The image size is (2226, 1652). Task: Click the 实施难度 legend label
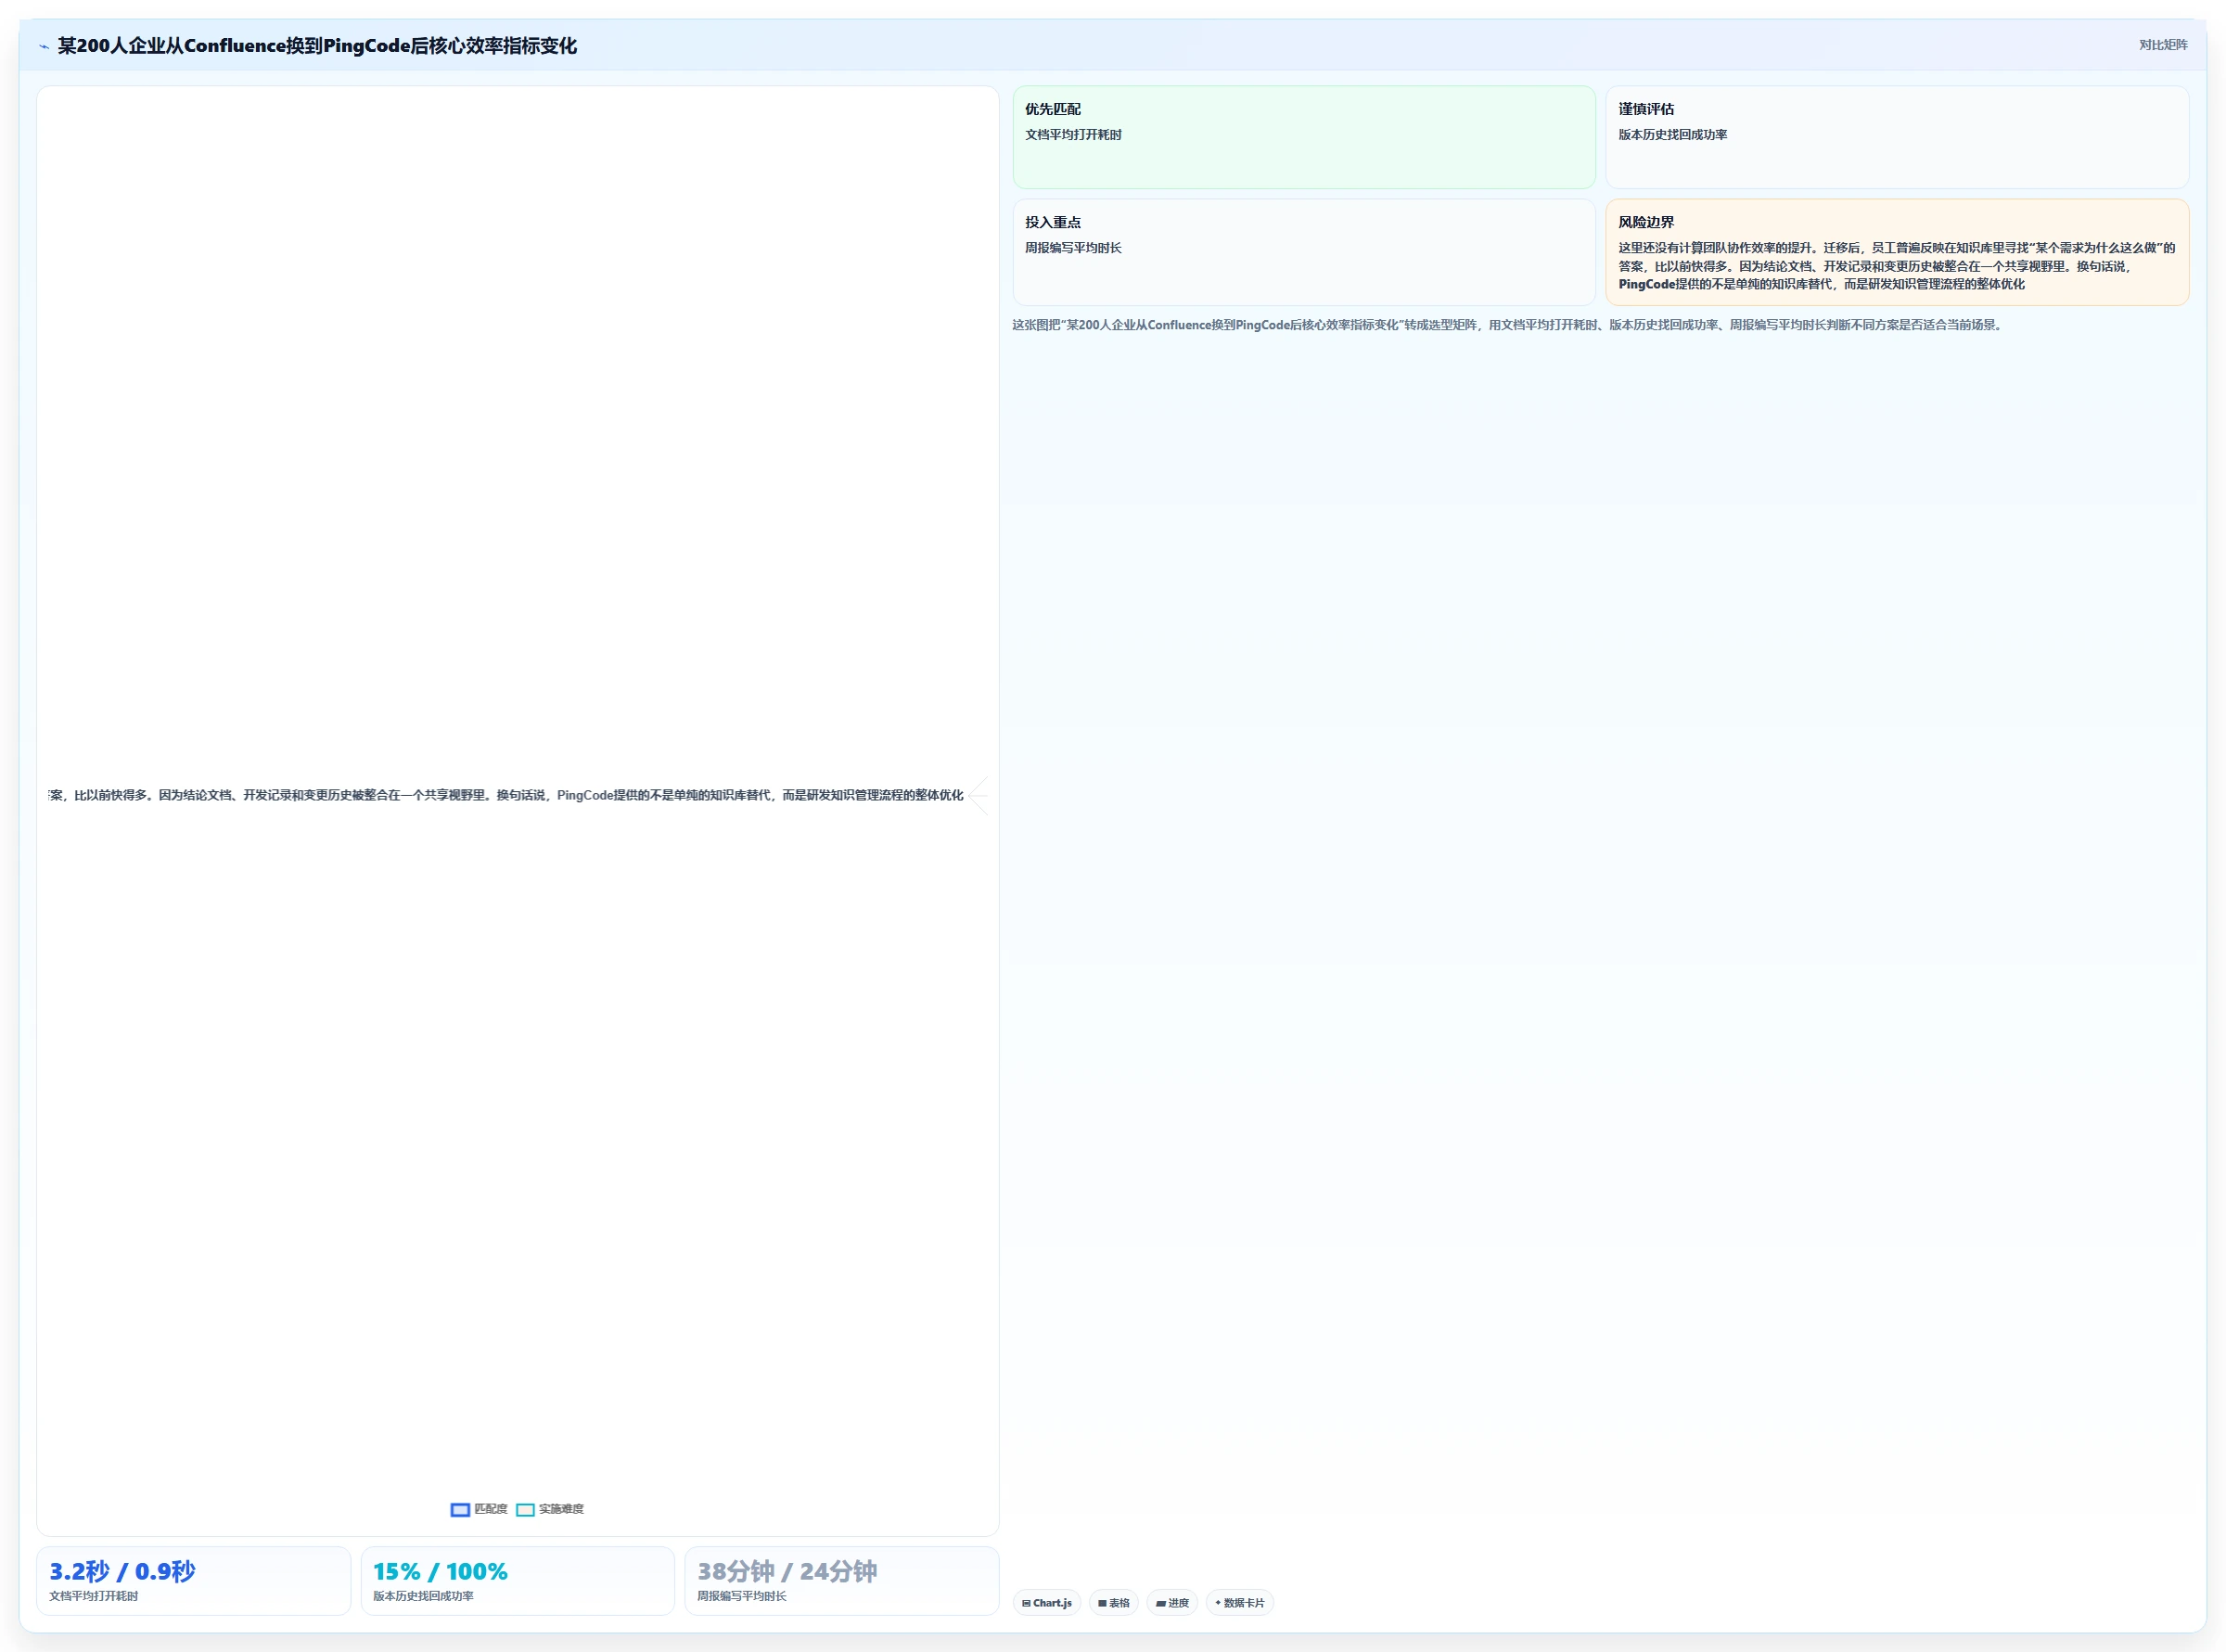pyautogui.click(x=561, y=1509)
